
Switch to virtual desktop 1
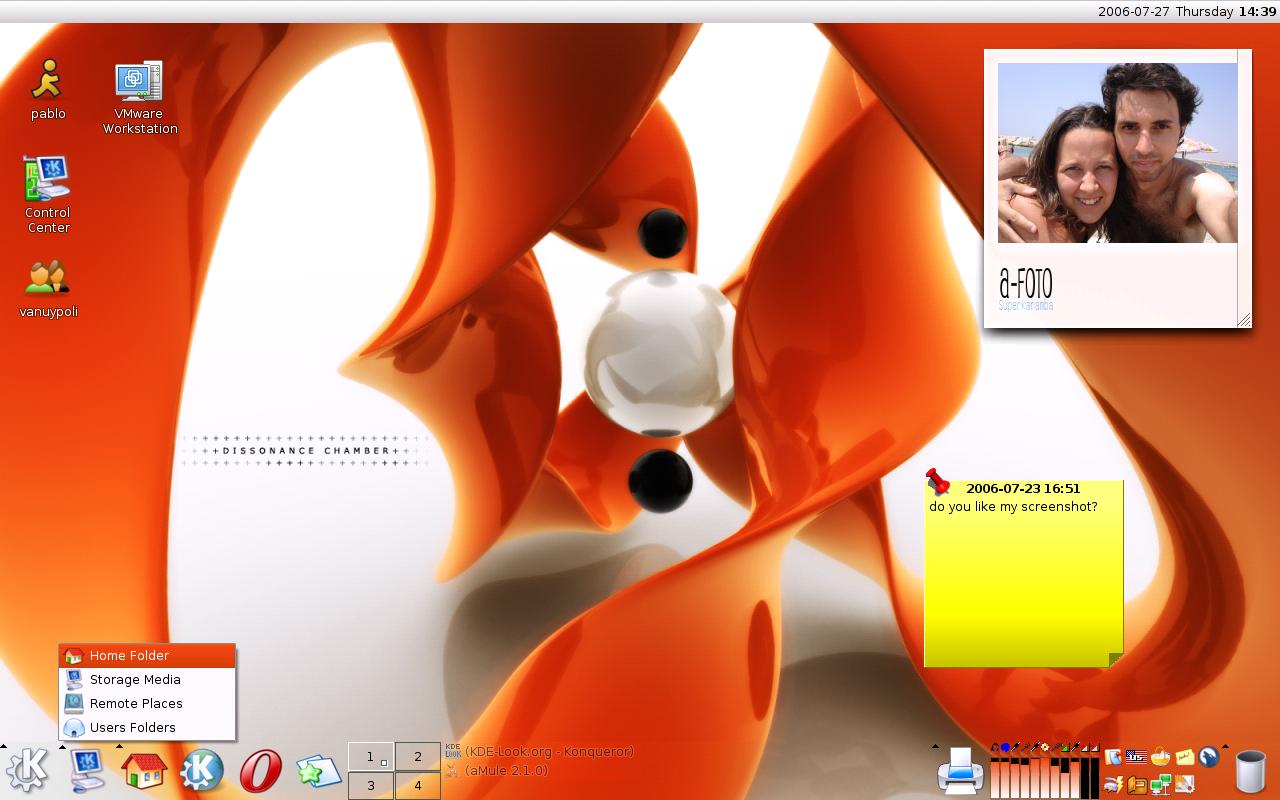(x=370, y=757)
